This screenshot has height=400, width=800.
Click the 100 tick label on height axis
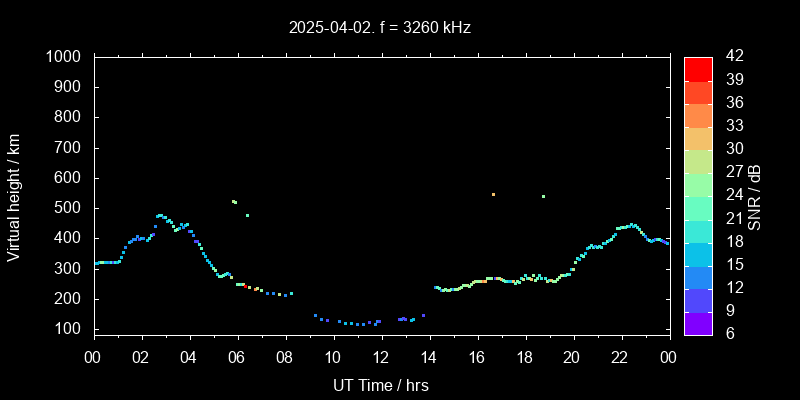(70, 329)
